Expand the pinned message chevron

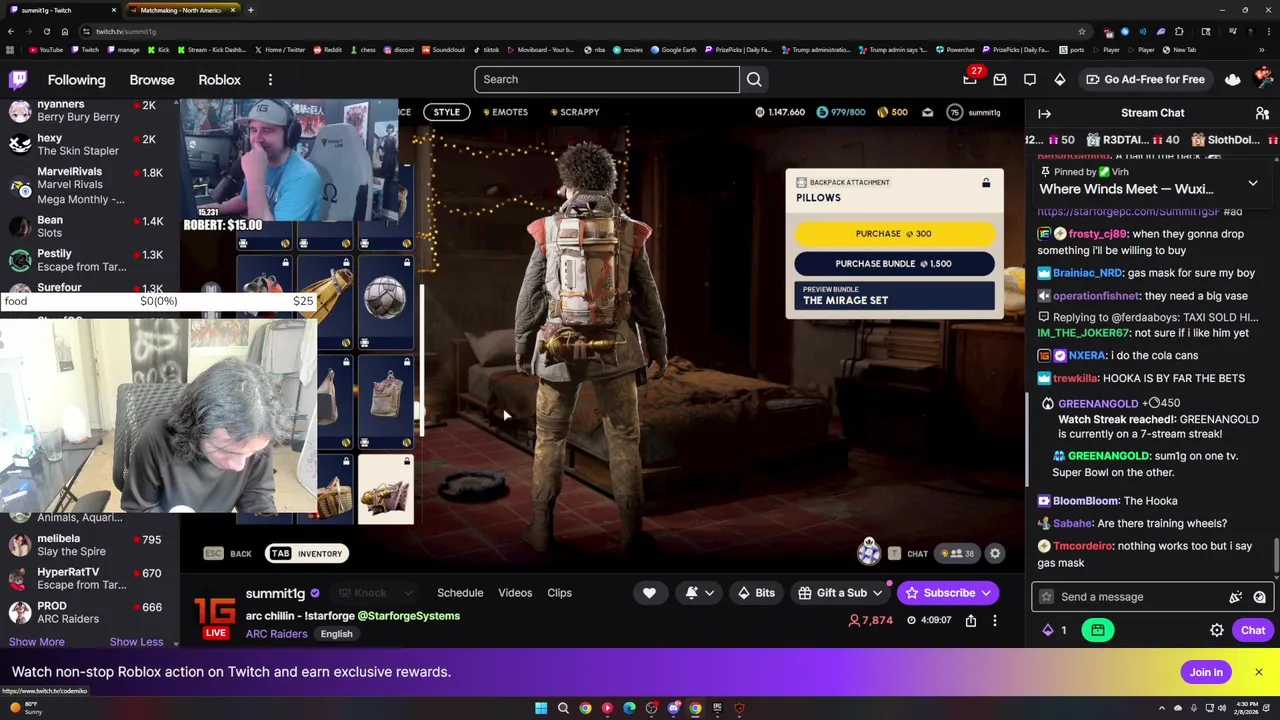coord(1252,184)
